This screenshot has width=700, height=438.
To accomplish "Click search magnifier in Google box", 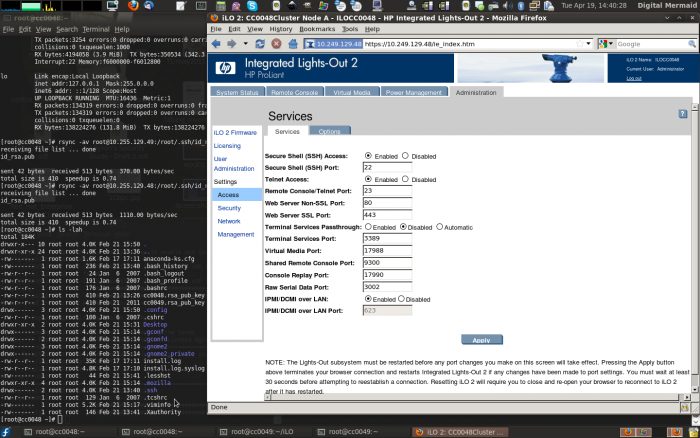I will point(692,44).
